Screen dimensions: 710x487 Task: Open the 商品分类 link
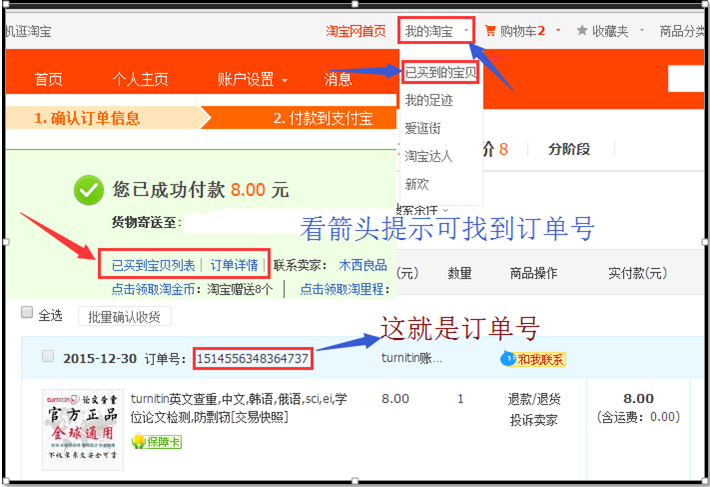tap(682, 31)
